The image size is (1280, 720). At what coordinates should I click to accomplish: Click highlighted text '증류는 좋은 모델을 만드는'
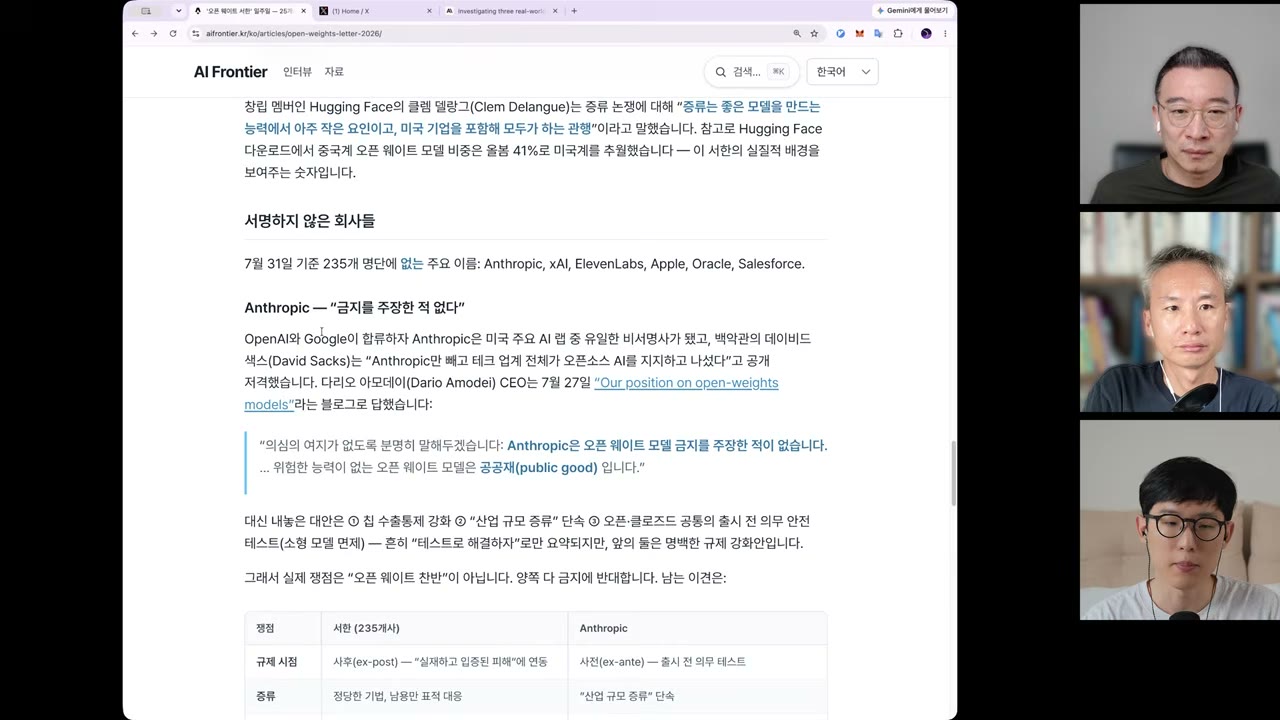click(x=751, y=106)
